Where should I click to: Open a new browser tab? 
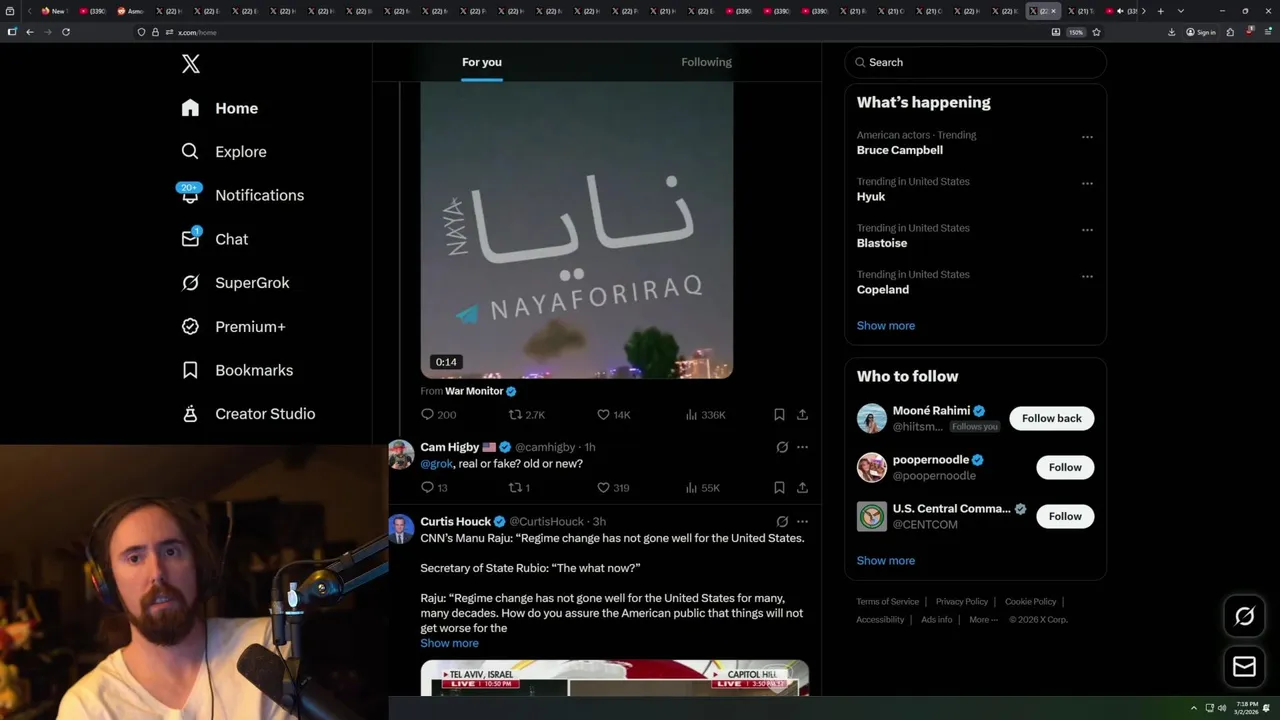1160,11
